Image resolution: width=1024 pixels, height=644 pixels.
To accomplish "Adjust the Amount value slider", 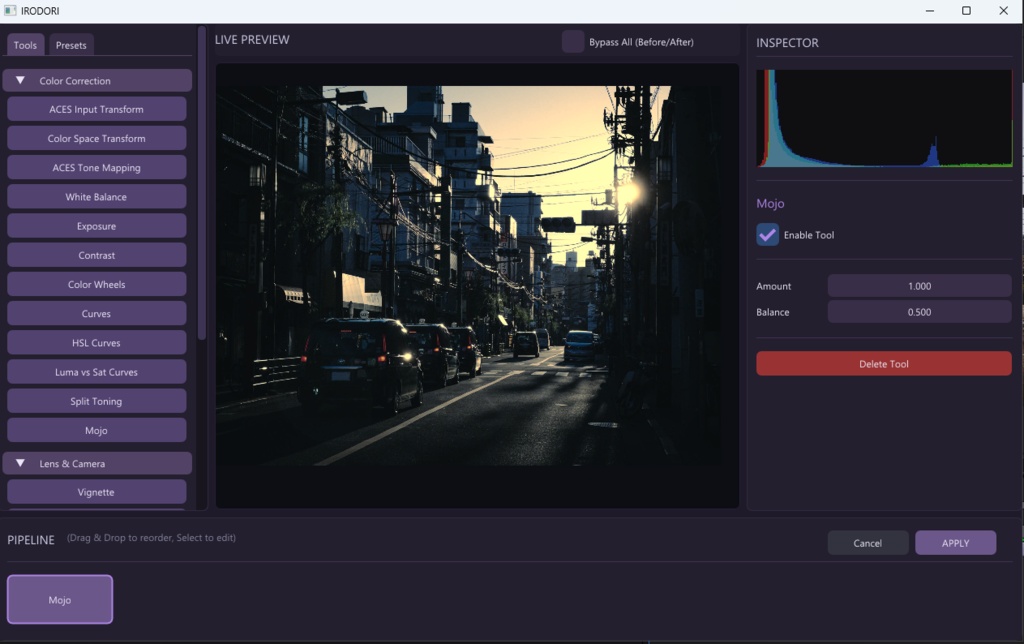I will 920,286.
